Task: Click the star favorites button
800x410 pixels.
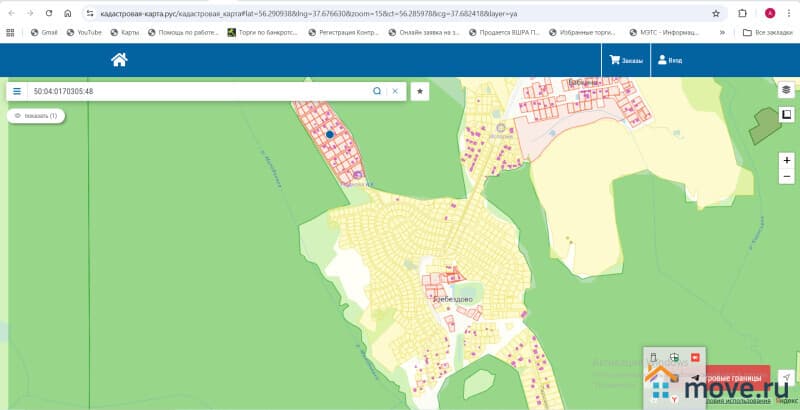Action: click(x=420, y=91)
